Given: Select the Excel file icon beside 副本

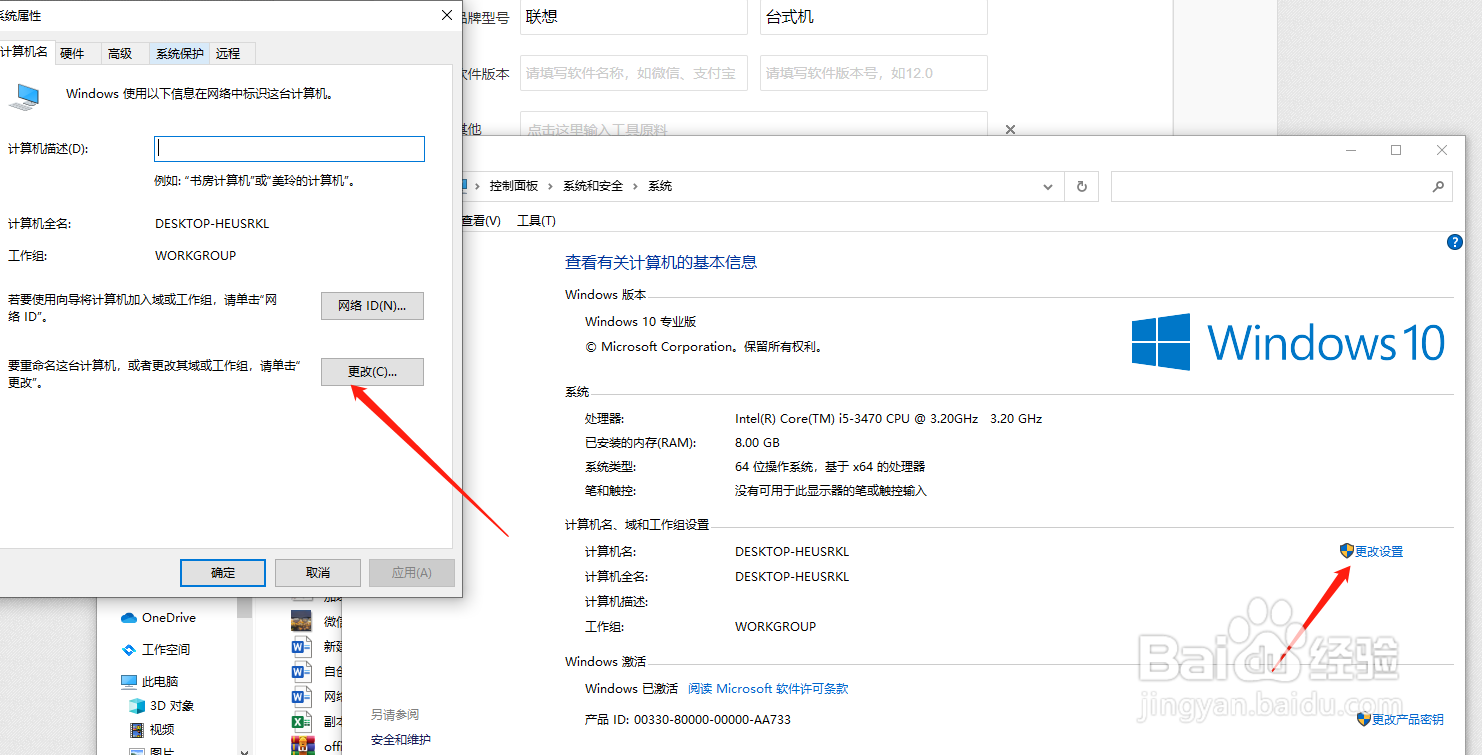Looking at the screenshot, I should tap(301, 721).
